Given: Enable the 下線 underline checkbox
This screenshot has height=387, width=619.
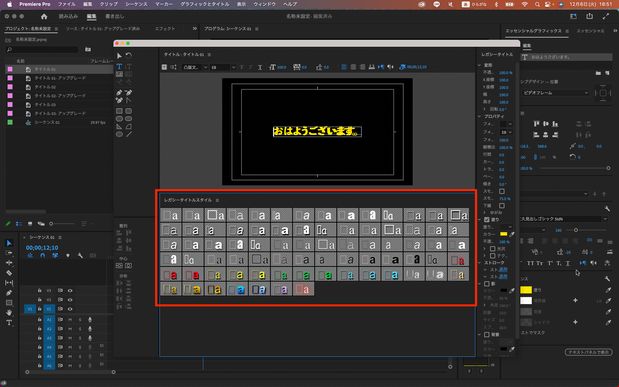Looking at the screenshot, I should point(502,206).
